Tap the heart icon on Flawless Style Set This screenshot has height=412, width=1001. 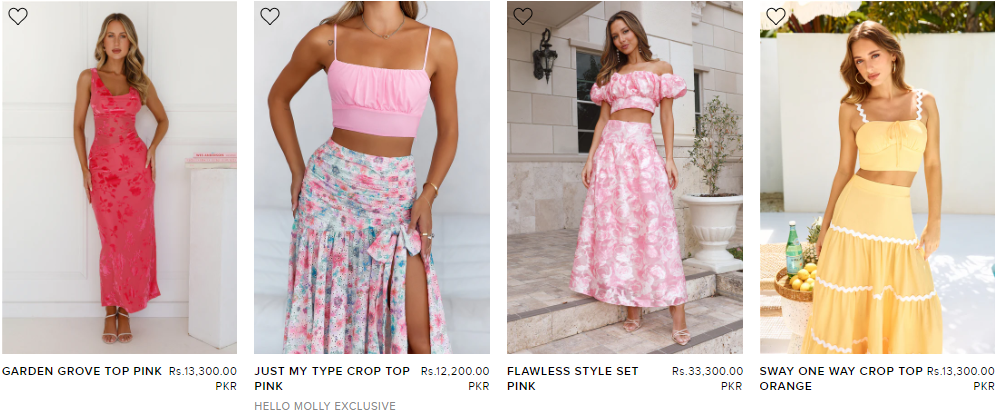click(x=523, y=17)
